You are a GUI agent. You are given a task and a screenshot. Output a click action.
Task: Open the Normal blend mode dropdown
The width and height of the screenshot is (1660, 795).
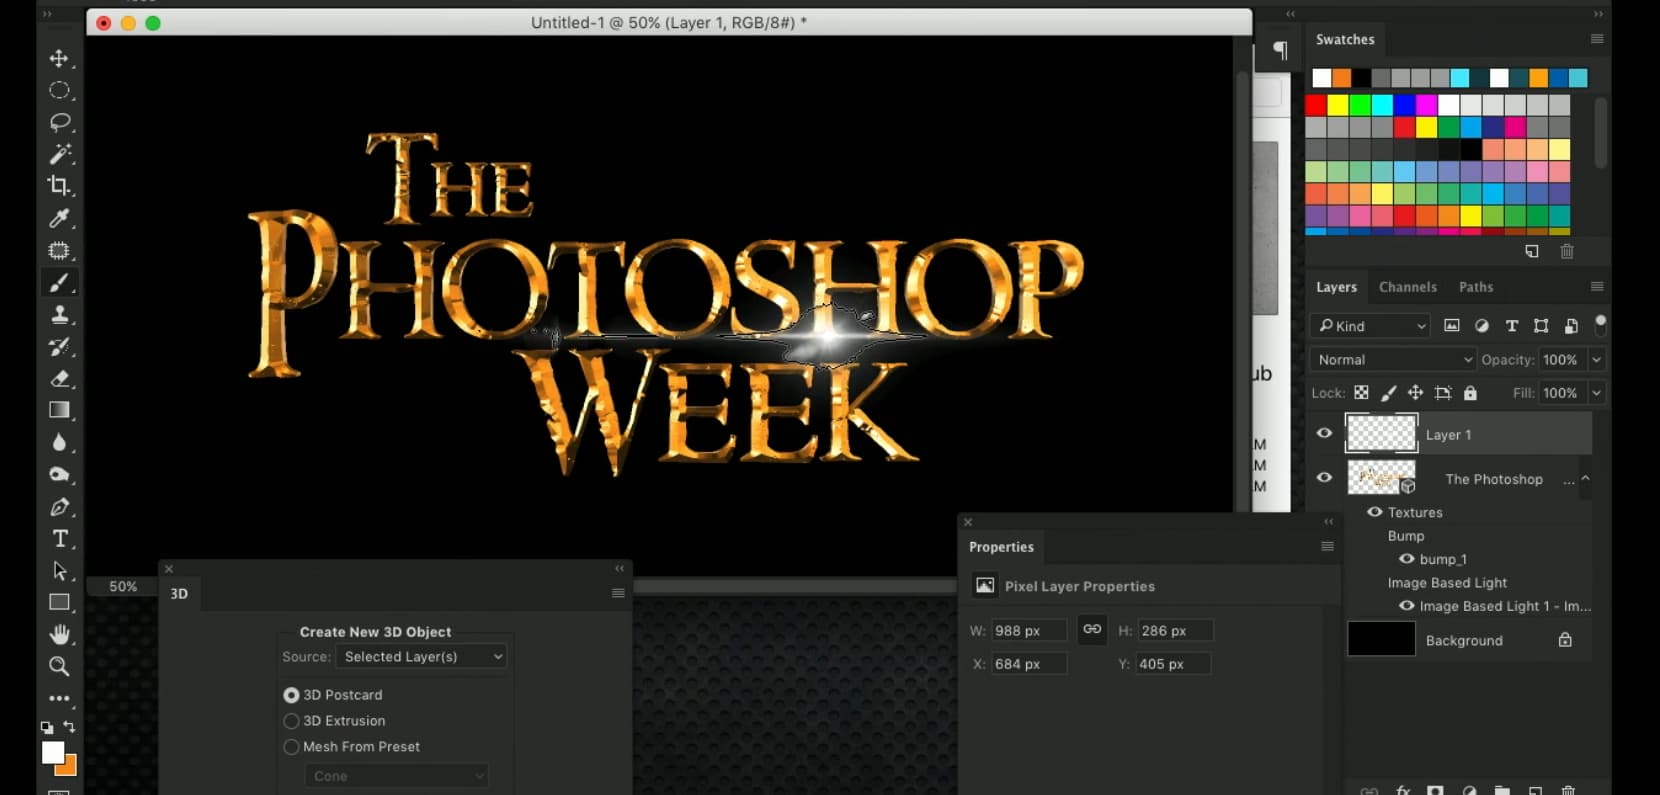point(1393,360)
